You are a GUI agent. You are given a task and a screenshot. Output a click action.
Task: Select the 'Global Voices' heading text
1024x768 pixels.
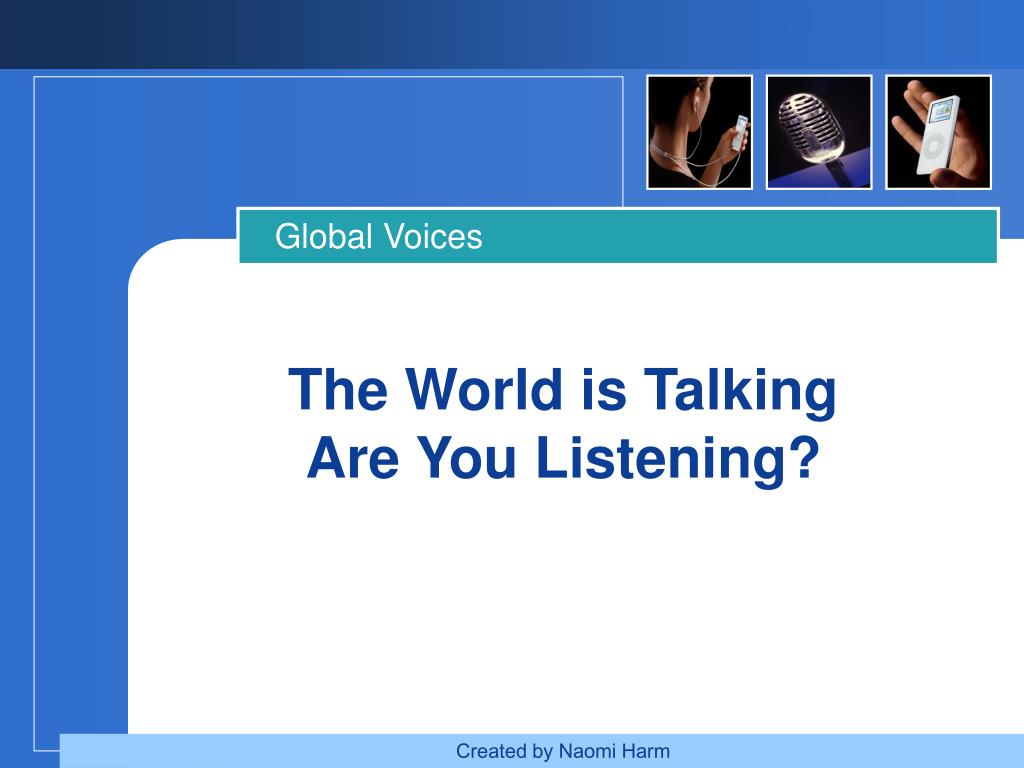[x=378, y=236]
